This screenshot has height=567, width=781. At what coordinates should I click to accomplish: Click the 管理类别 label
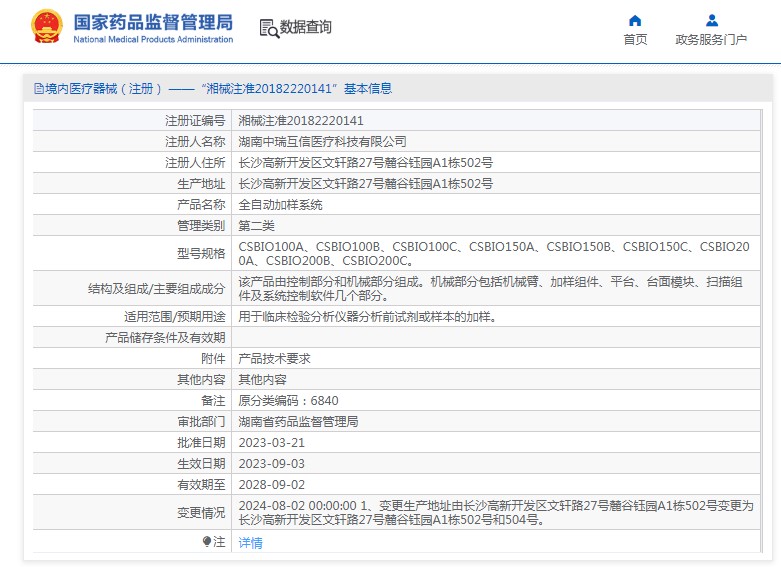tap(201, 225)
